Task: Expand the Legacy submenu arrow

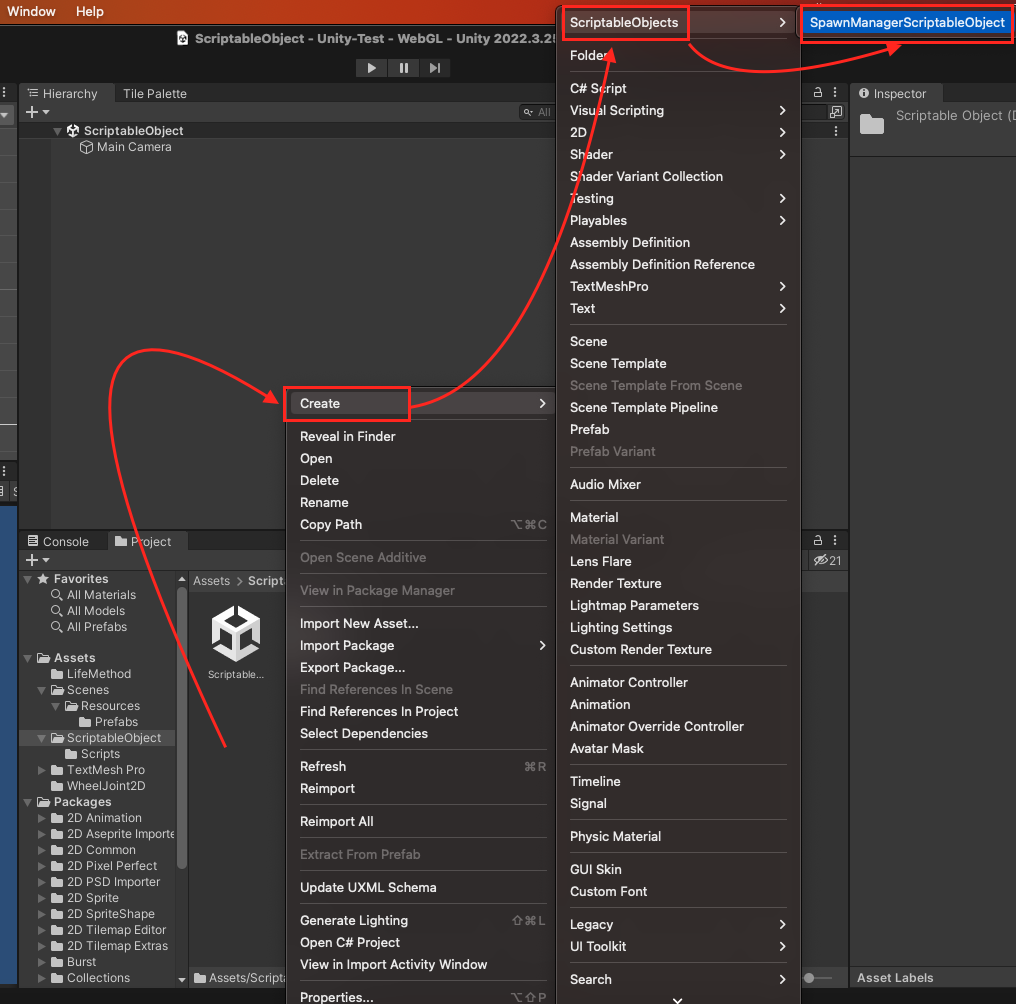Action: [782, 924]
